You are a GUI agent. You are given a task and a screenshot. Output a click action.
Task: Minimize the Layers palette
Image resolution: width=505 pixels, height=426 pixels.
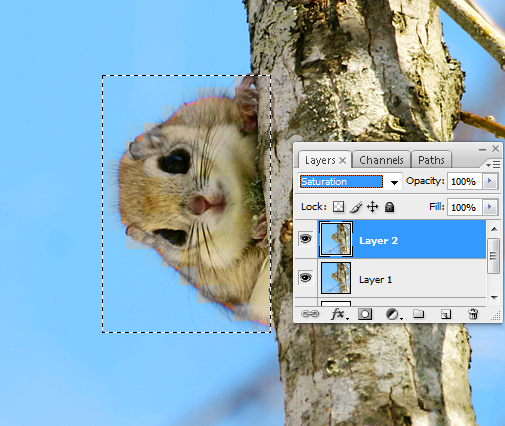point(482,150)
